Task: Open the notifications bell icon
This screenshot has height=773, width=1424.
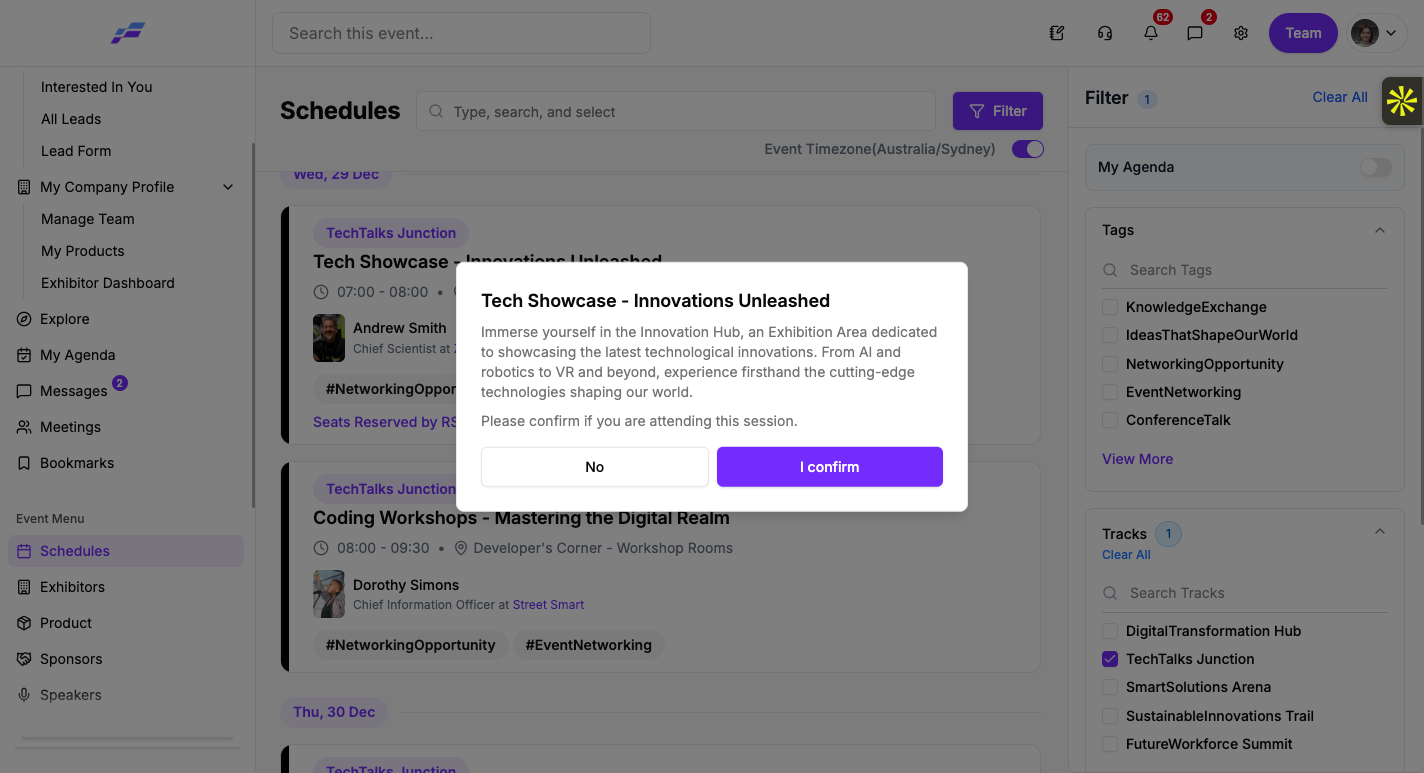Action: point(1151,33)
